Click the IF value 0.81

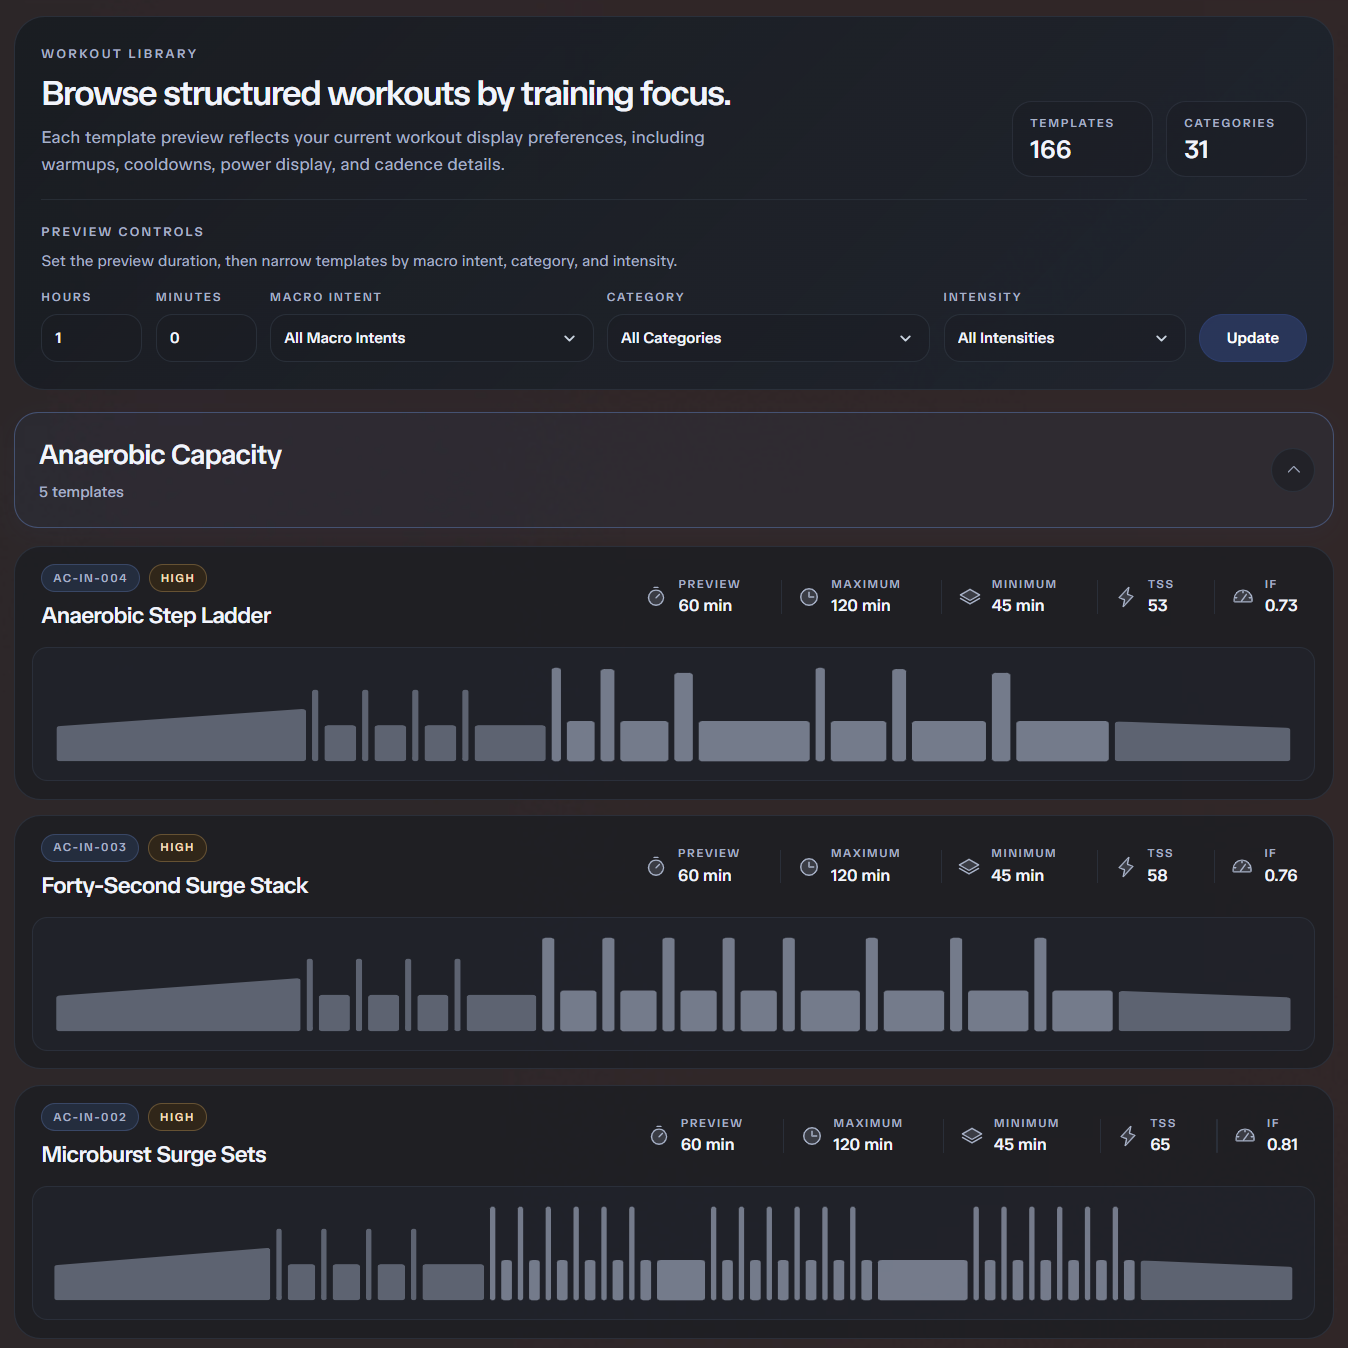(1283, 1145)
